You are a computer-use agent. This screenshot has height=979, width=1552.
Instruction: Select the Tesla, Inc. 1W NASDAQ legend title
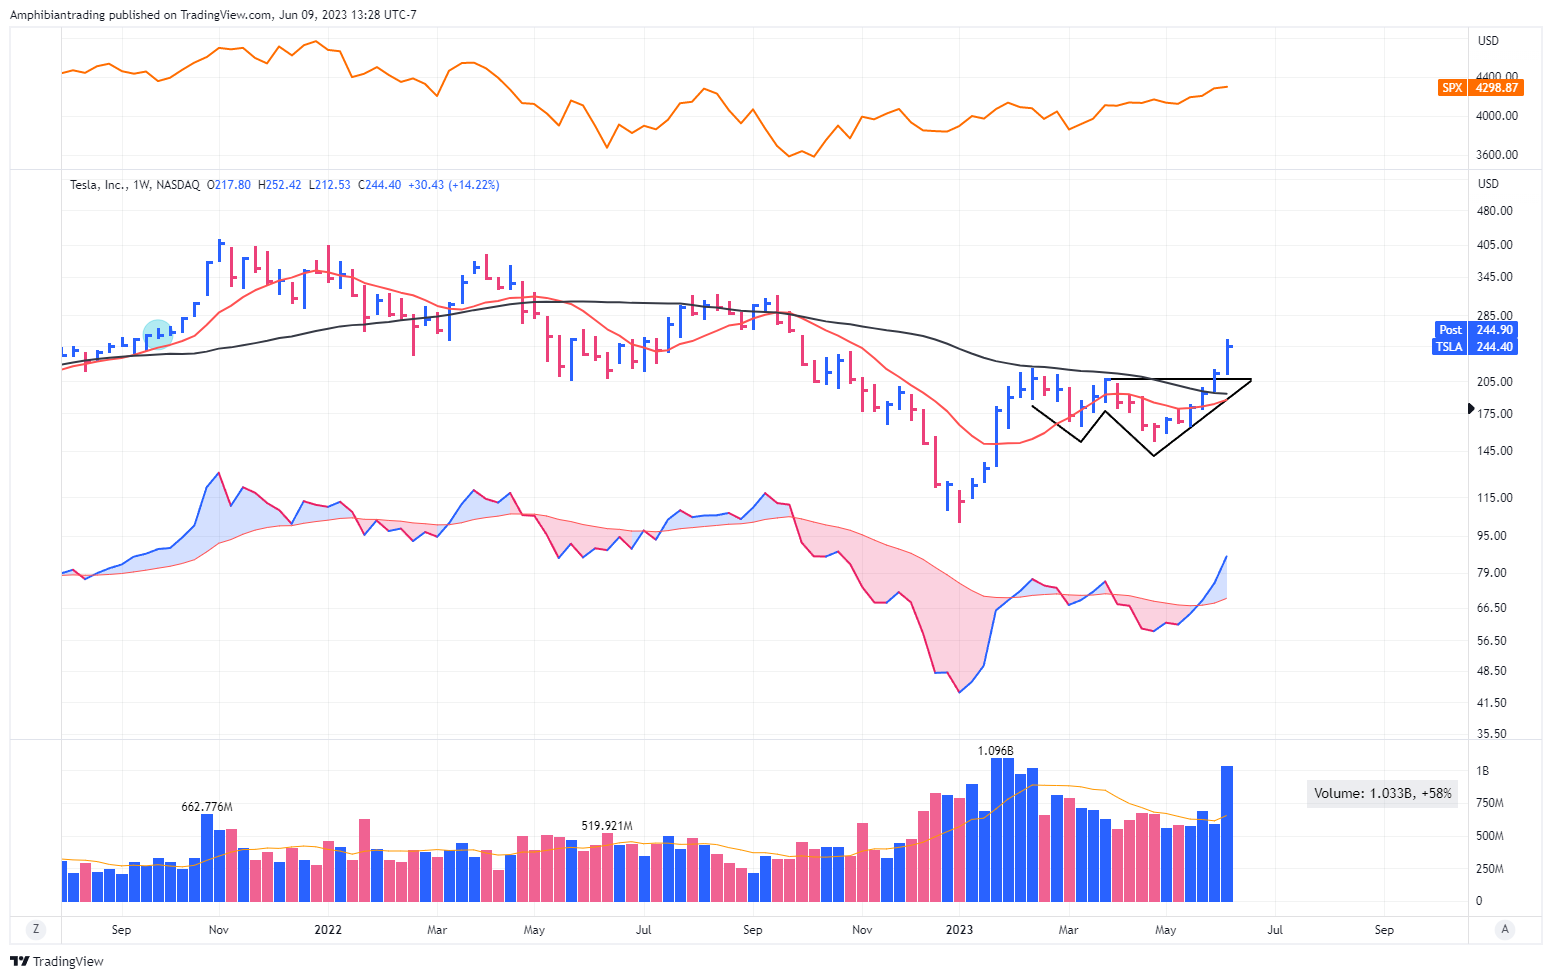(x=135, y=185)
